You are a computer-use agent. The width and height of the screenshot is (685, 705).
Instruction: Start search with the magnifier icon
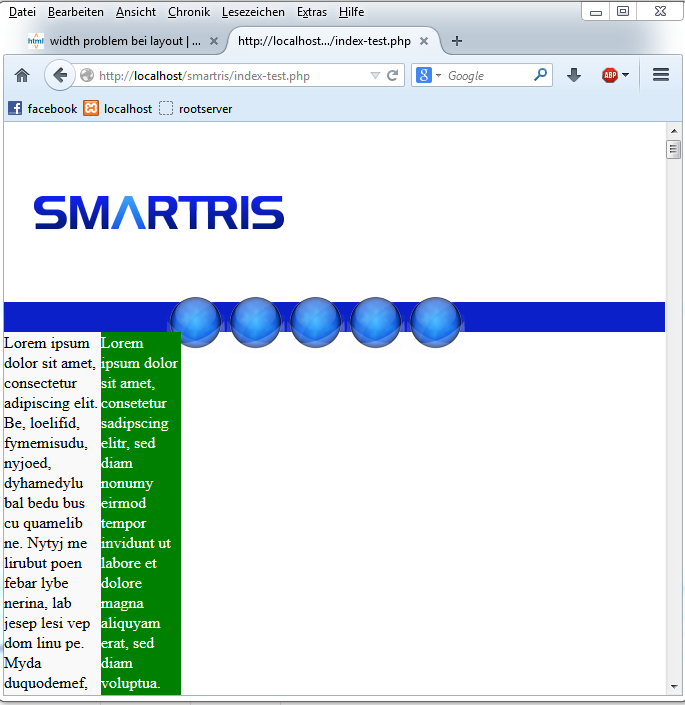click(541, 75)
